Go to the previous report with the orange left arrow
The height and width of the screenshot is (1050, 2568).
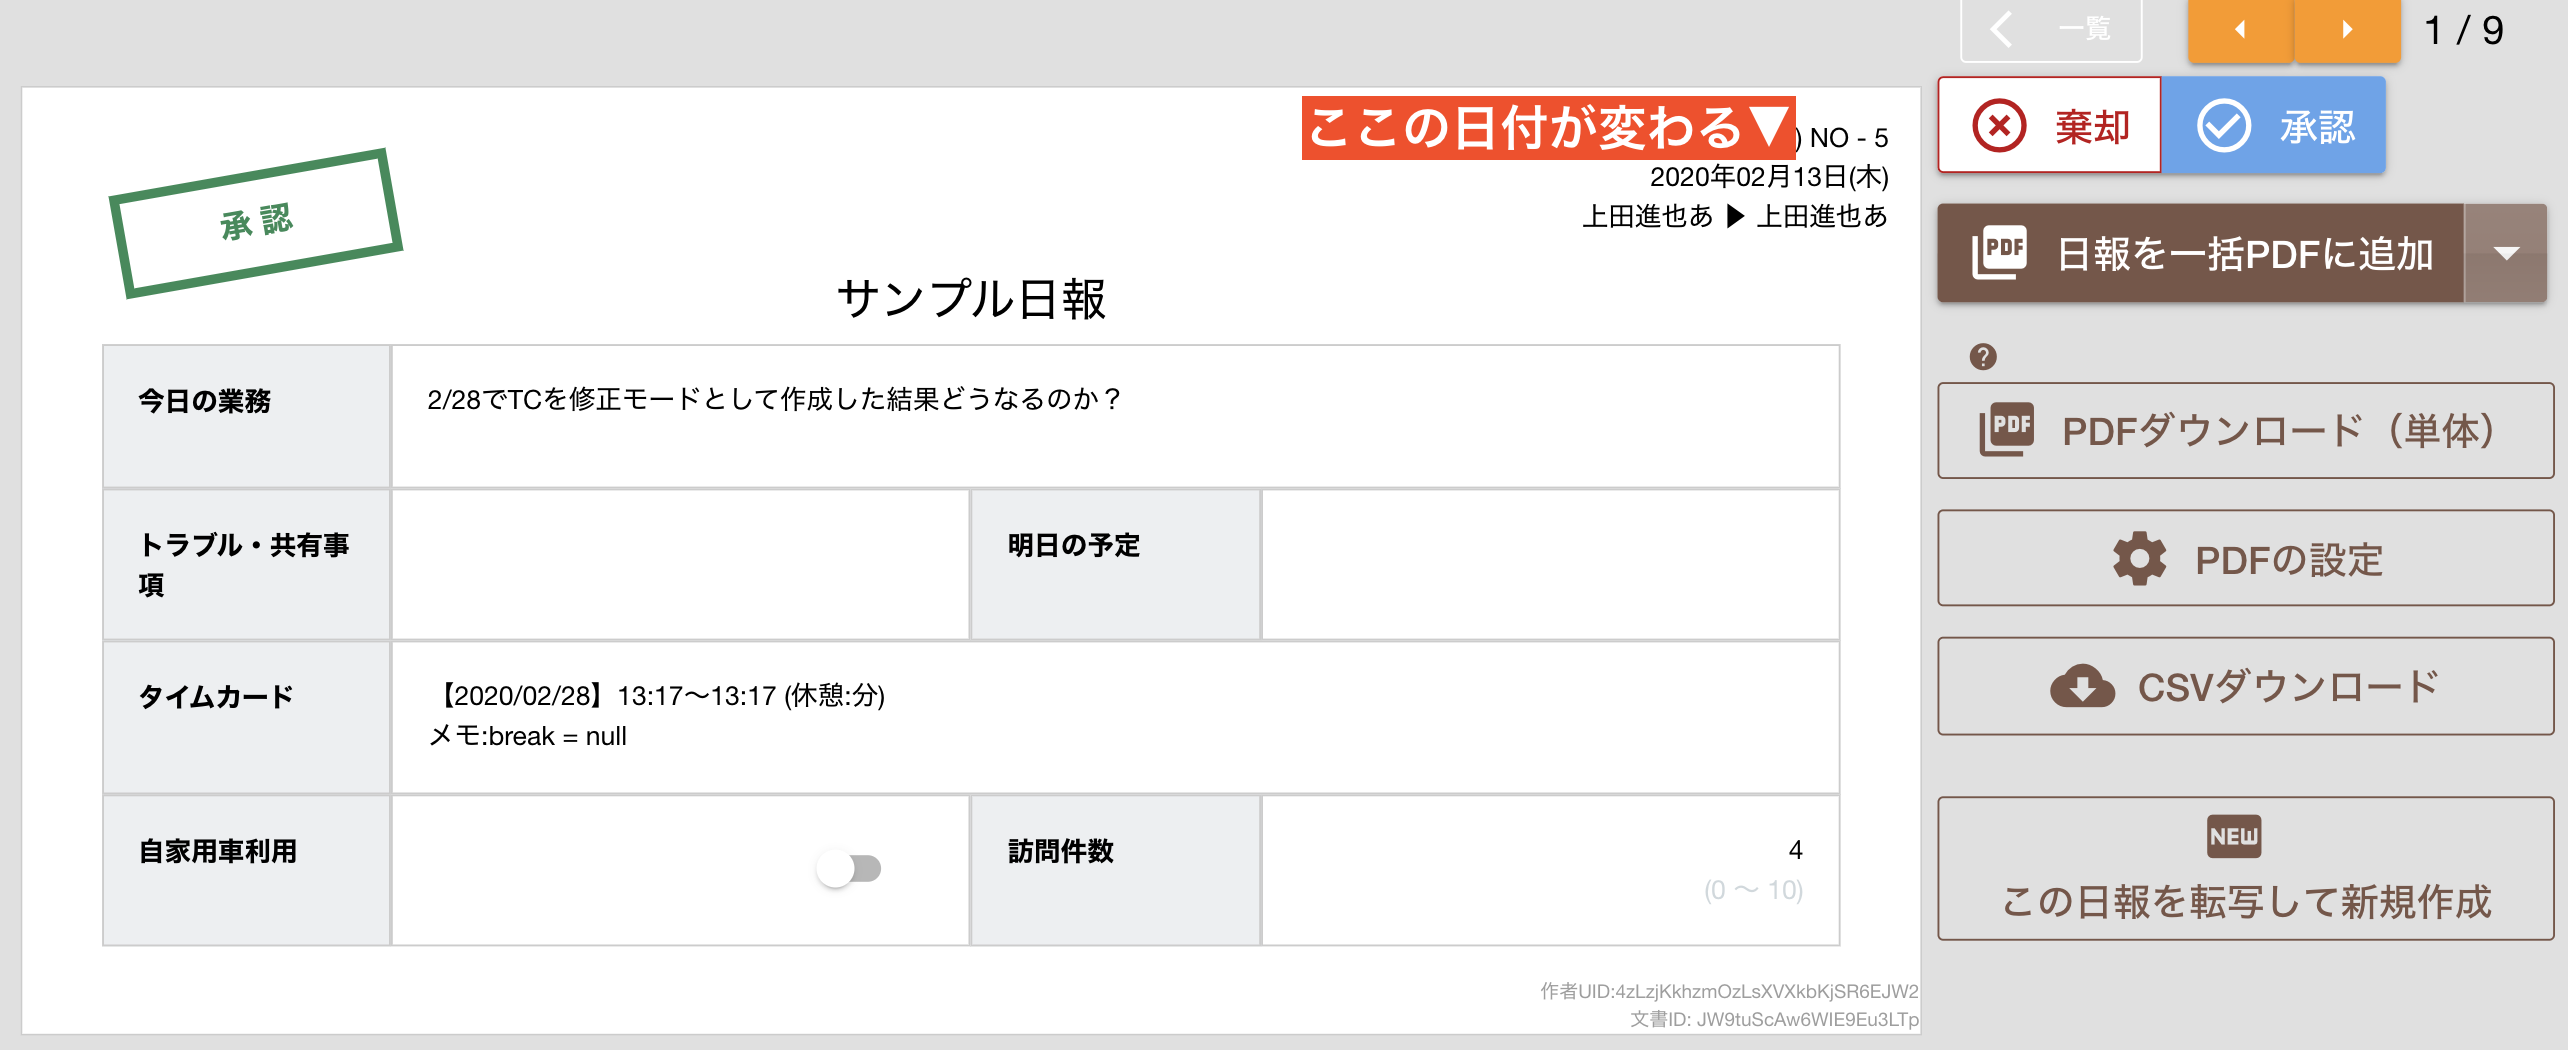click(x=2240, y=30)
